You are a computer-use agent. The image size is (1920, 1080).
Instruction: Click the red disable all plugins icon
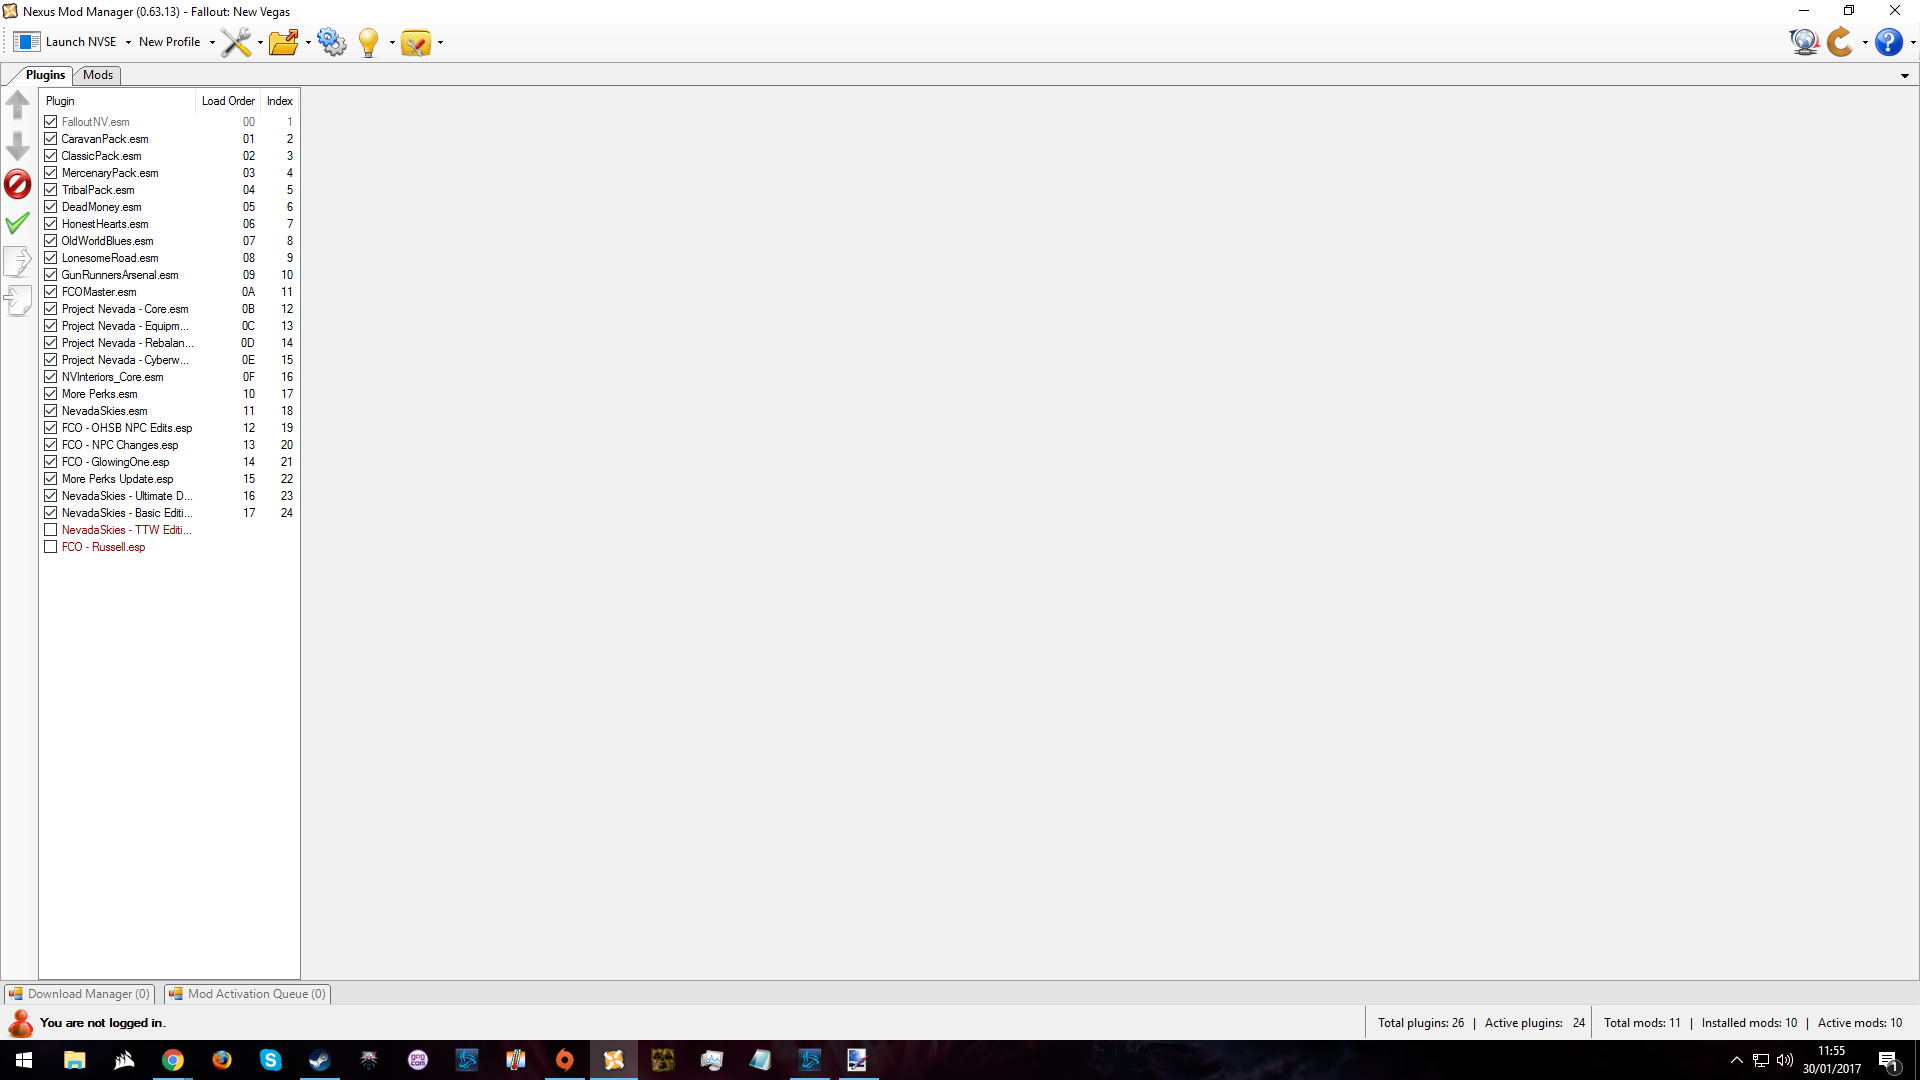[x=18, y=184]
